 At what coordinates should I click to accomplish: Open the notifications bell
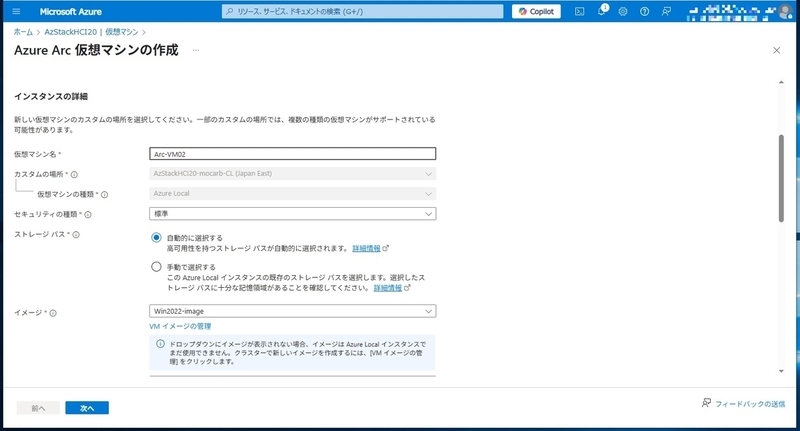click(602, 10)
